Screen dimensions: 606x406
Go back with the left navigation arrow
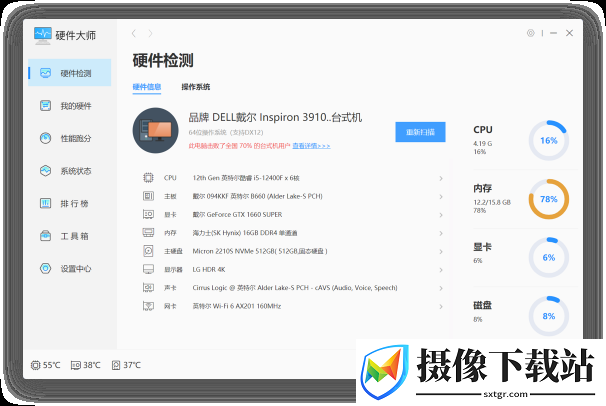134,34
